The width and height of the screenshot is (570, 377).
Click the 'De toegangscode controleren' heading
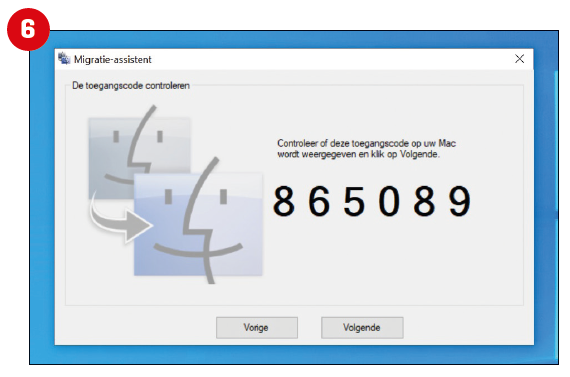coord(131,85)
